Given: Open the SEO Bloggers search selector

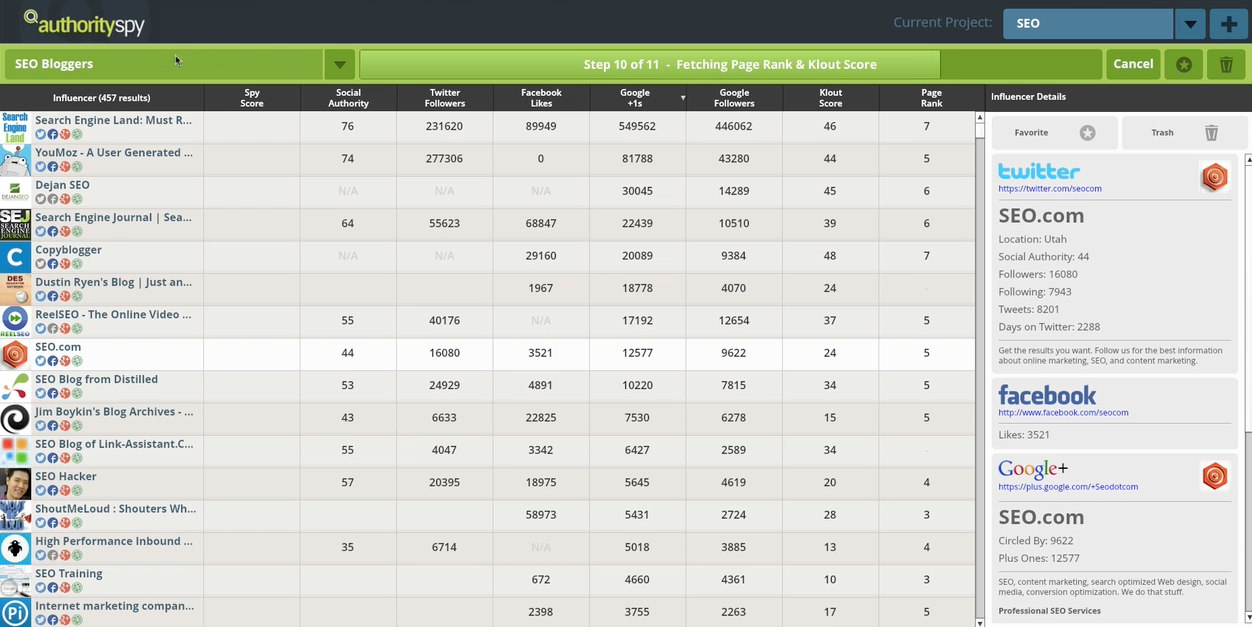Looking at the screenshot, I should click(164, 64).
